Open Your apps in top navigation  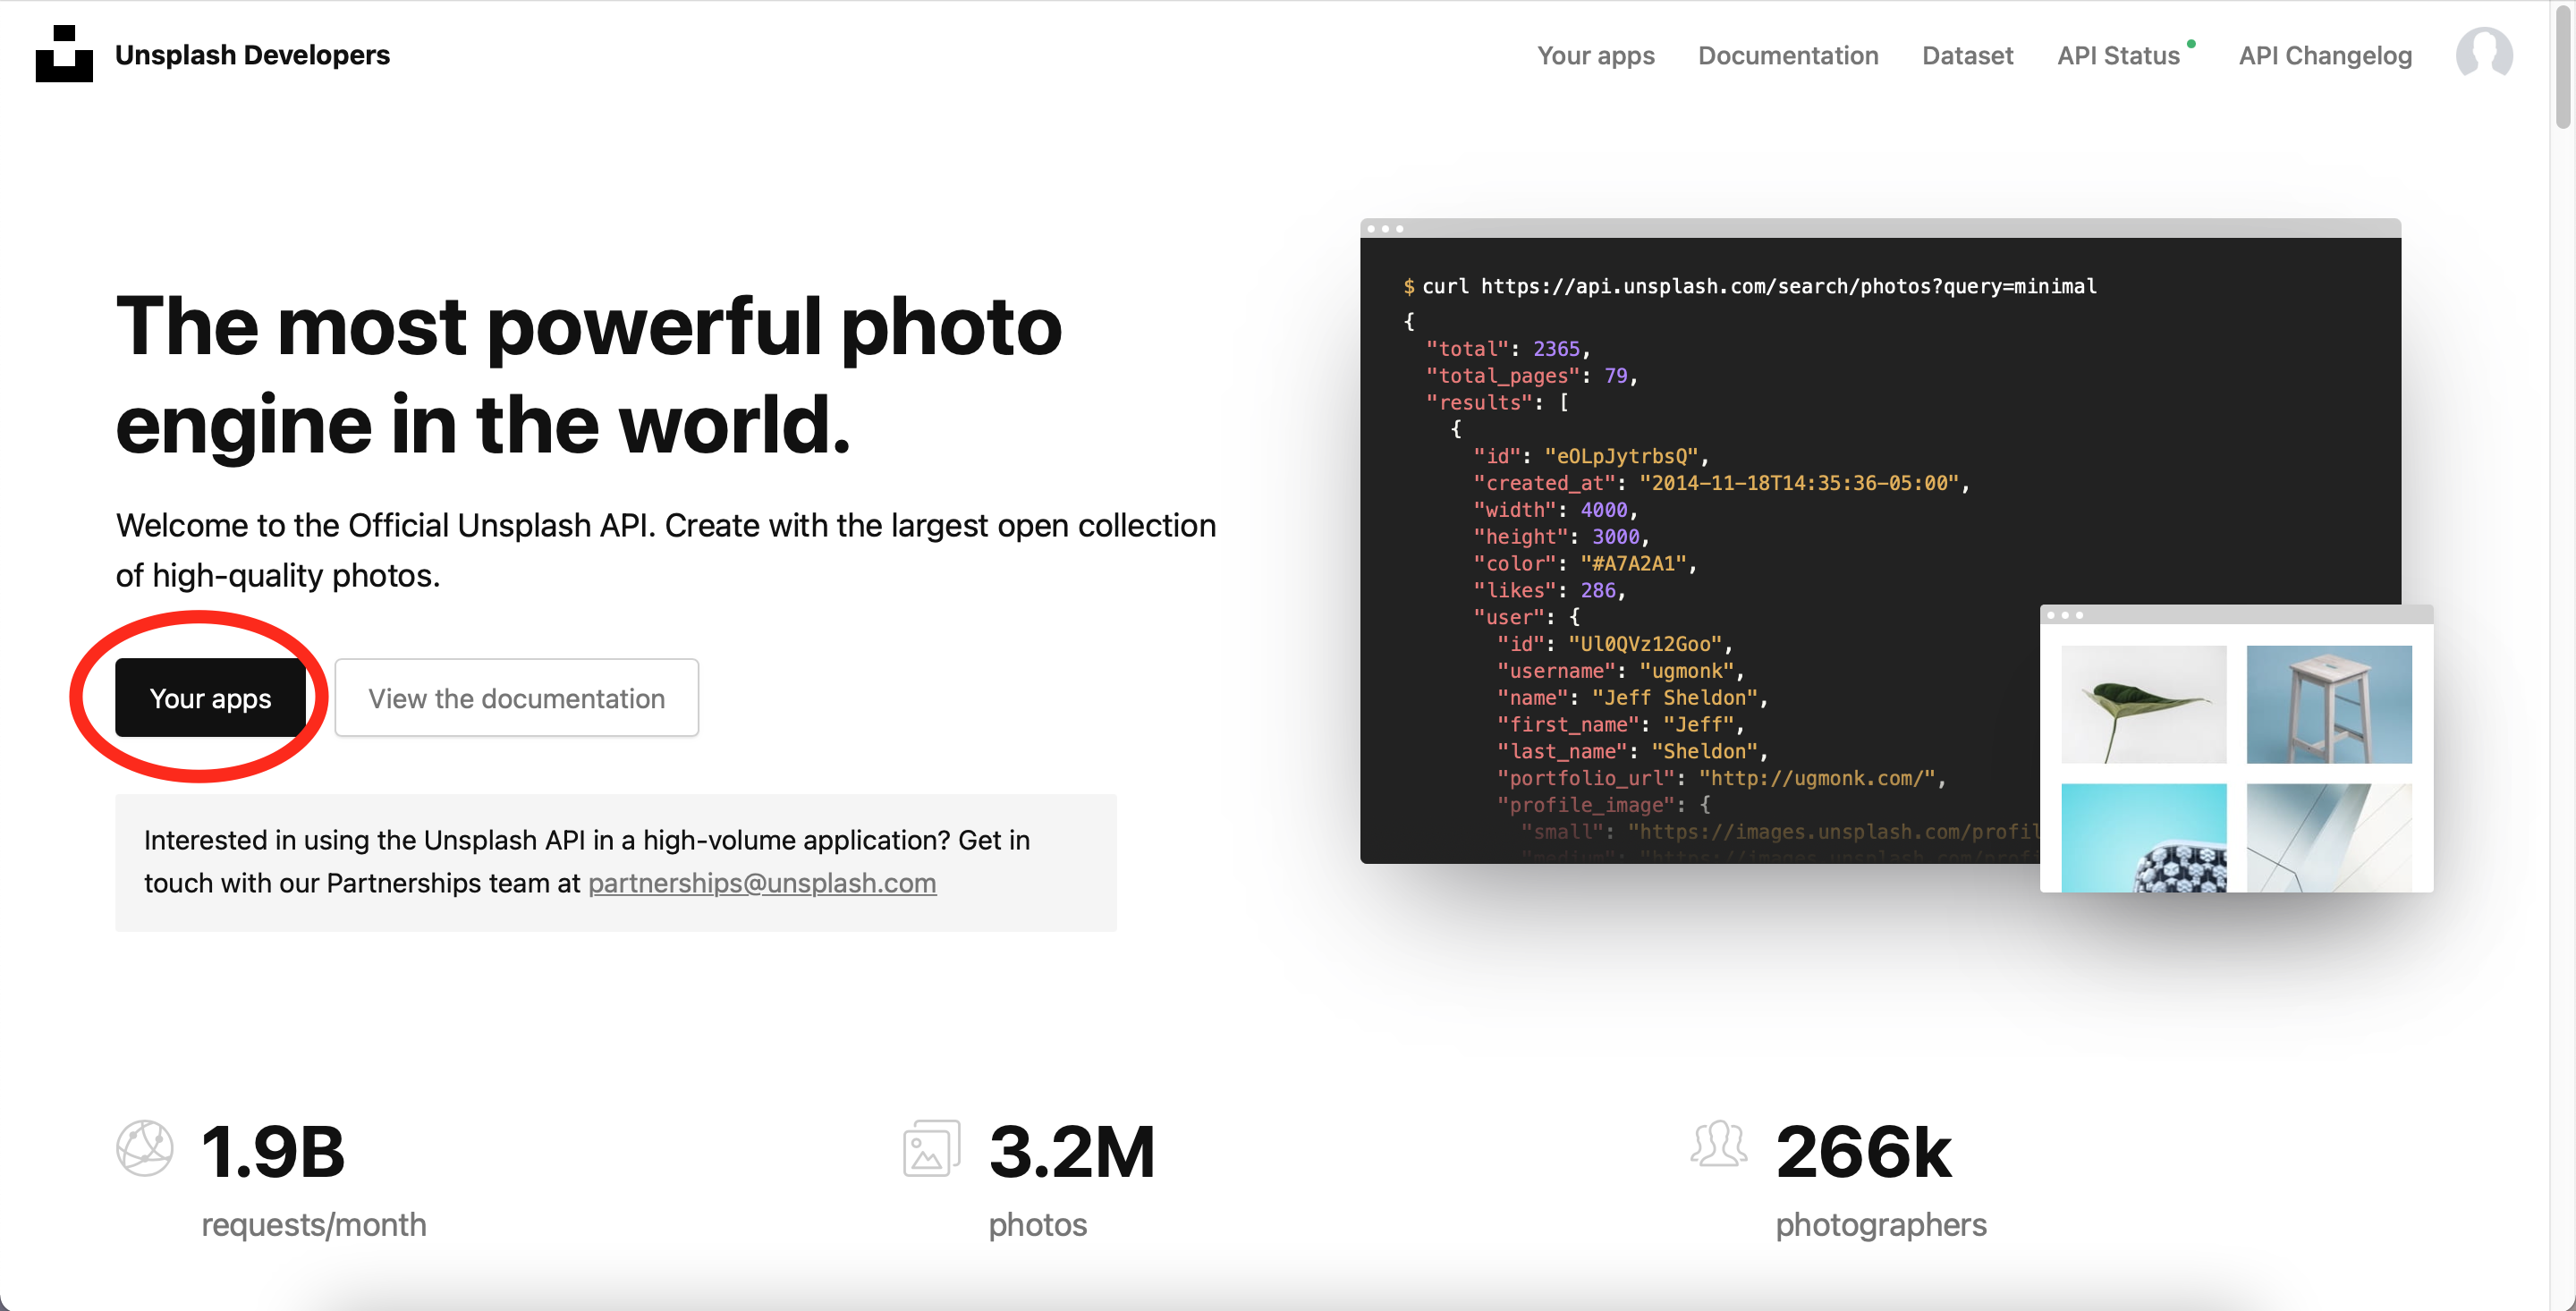[1595, 56]
